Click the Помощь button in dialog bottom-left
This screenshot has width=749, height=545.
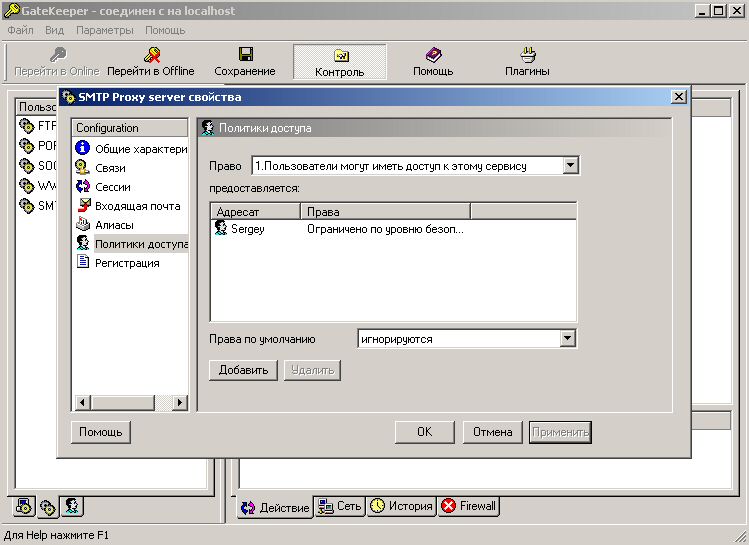101,432
